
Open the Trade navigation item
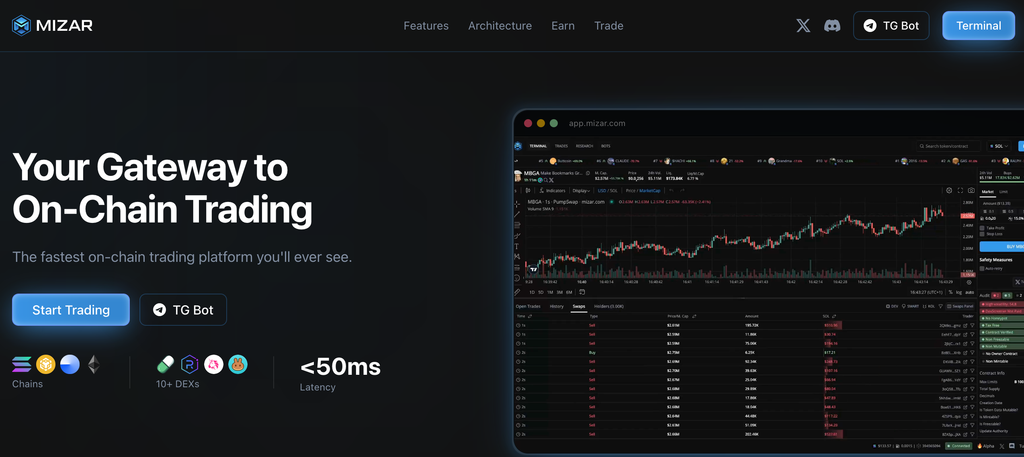tap(609, 26)
